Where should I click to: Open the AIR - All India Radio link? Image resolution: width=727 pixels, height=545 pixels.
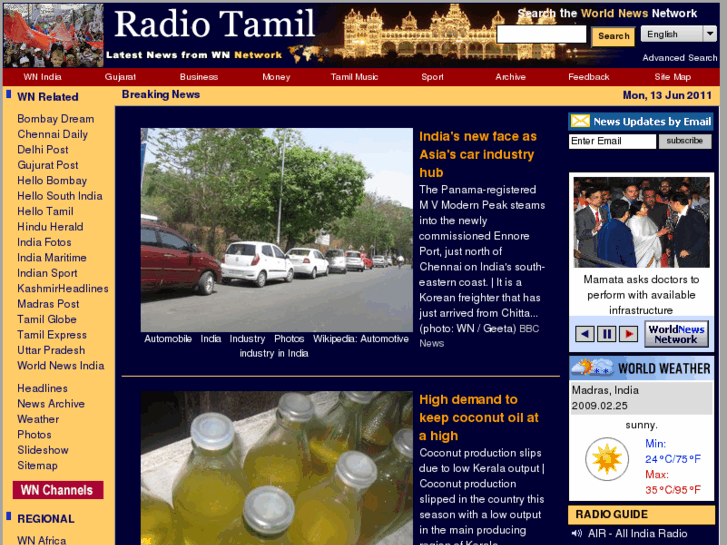coord(638,533)
